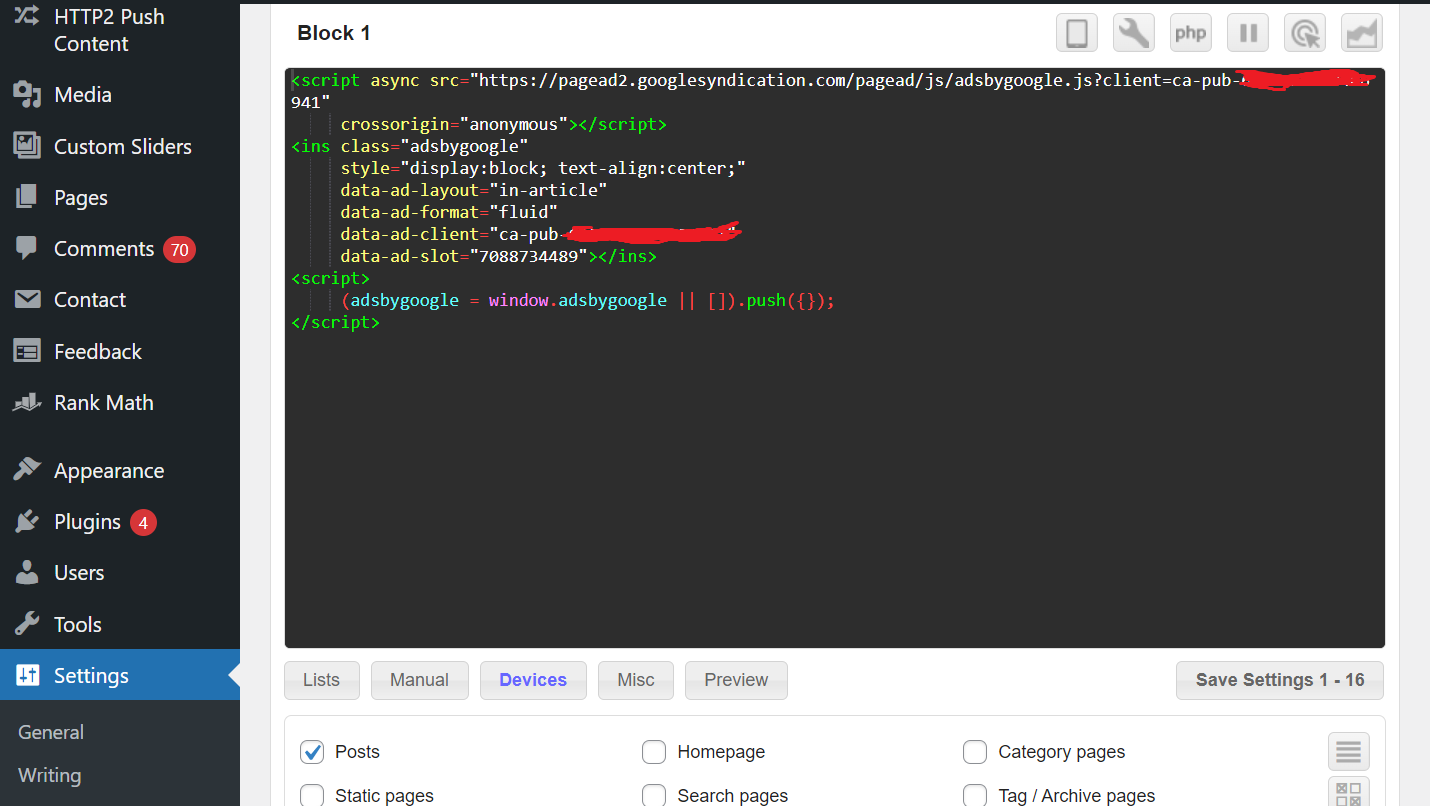Click Save Settings 1 - 16
Screen dimensions: 1430x806
pos(1280,680)
